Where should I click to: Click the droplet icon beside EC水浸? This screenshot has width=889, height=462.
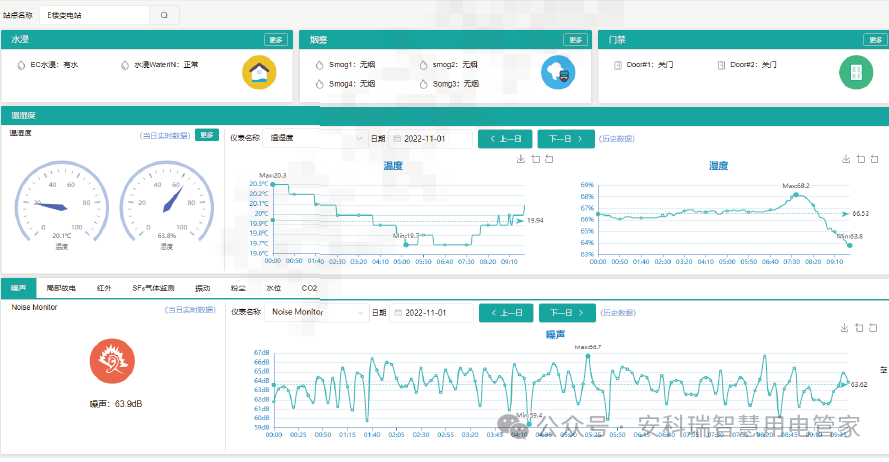click(21, 65)
